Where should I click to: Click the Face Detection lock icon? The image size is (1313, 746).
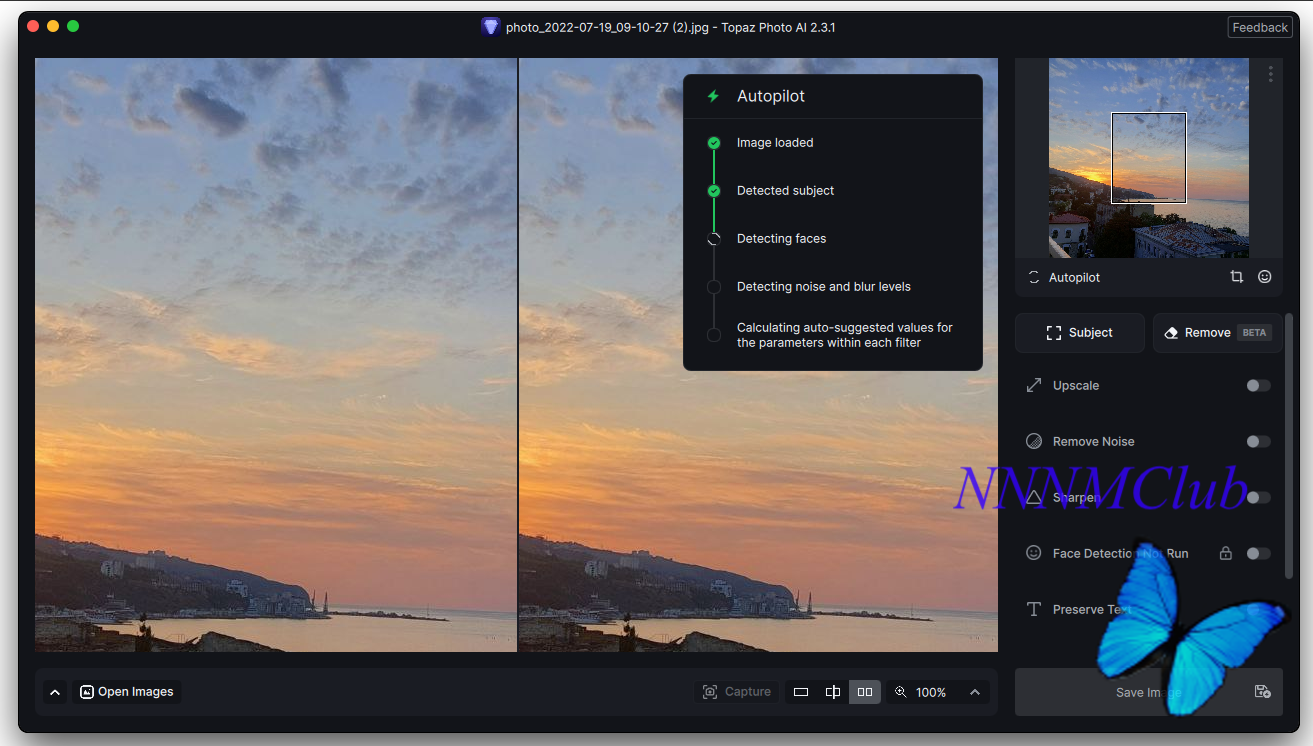pyautogui.click(x=1225, y=553)
